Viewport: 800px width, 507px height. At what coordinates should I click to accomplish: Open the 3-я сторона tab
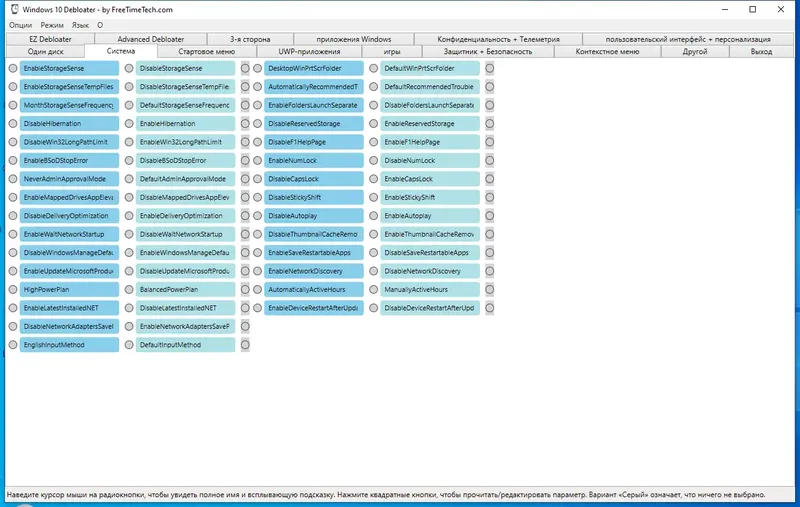coord(250,39)
